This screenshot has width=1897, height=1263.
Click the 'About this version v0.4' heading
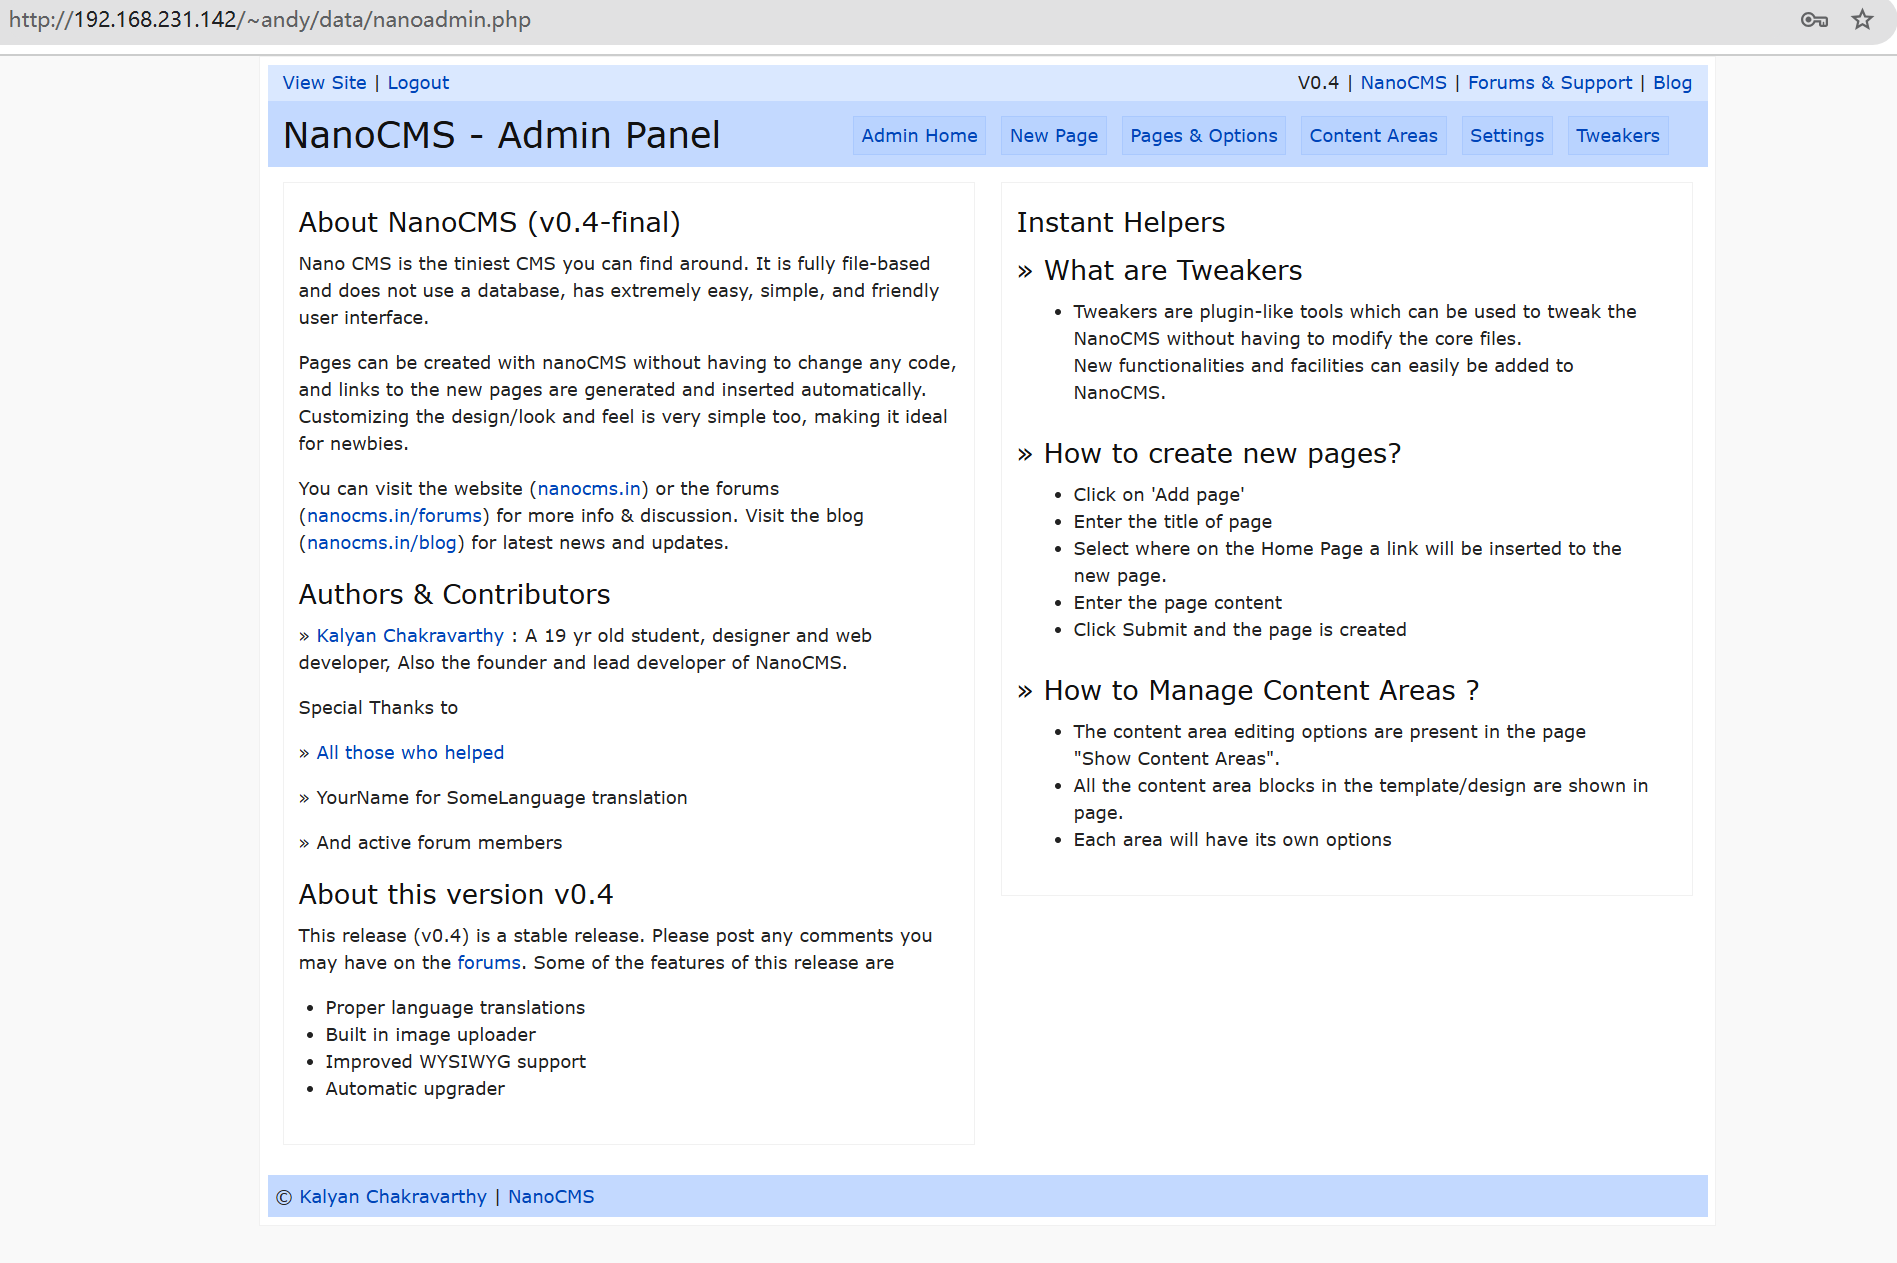click(456, 895)
